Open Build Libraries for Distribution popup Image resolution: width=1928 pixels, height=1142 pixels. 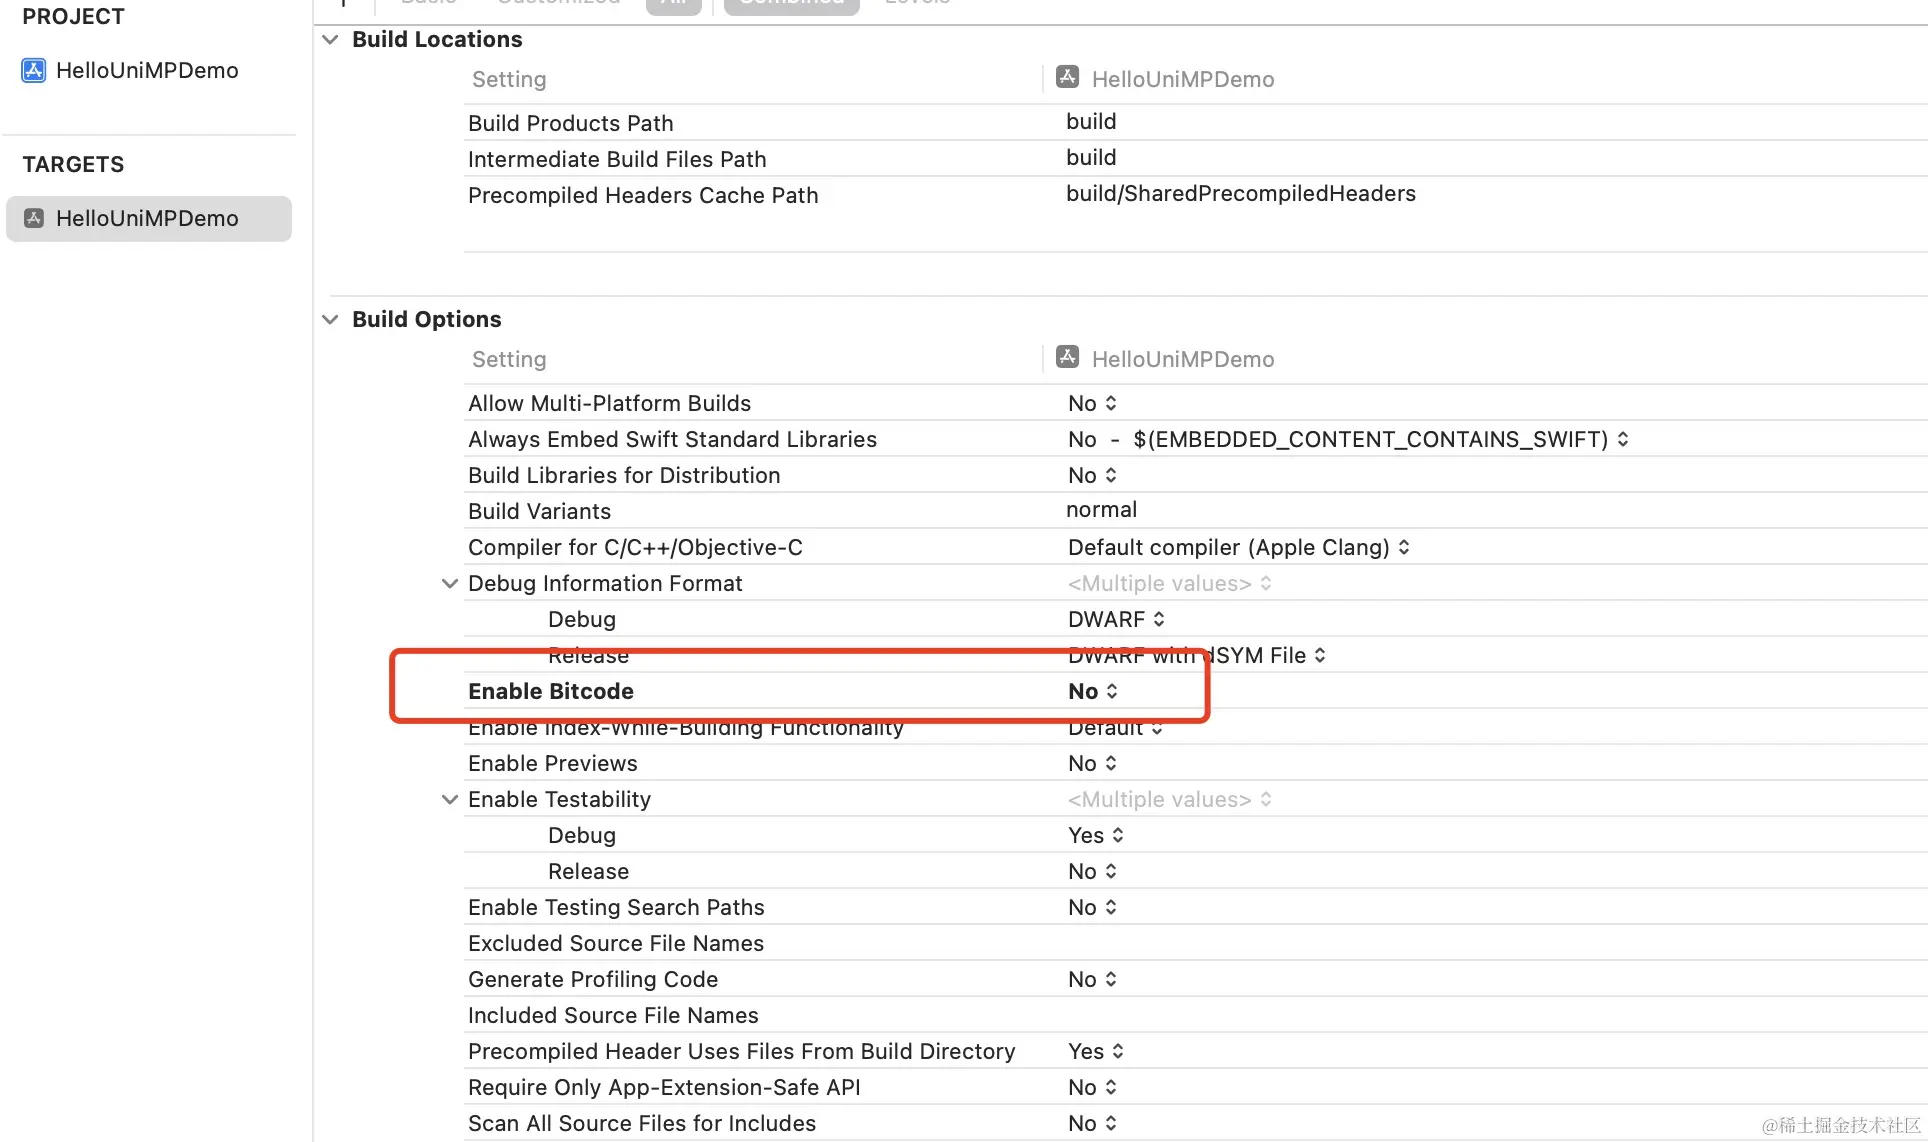click(x=1092, y=475)
